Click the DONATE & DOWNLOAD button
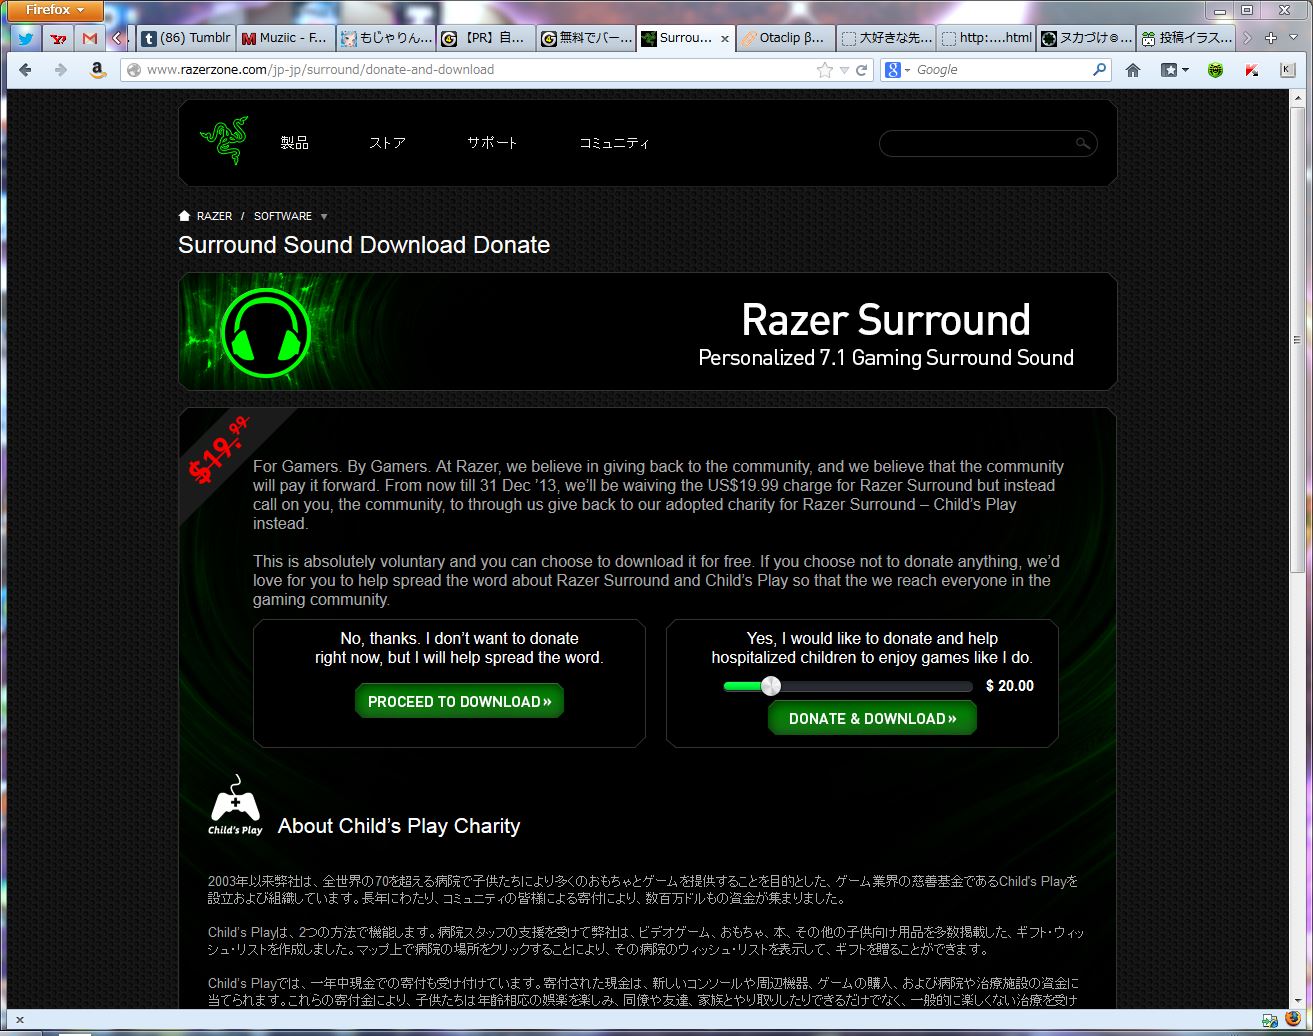The width and height of the screenshot is (1313, 1036). 872,718
